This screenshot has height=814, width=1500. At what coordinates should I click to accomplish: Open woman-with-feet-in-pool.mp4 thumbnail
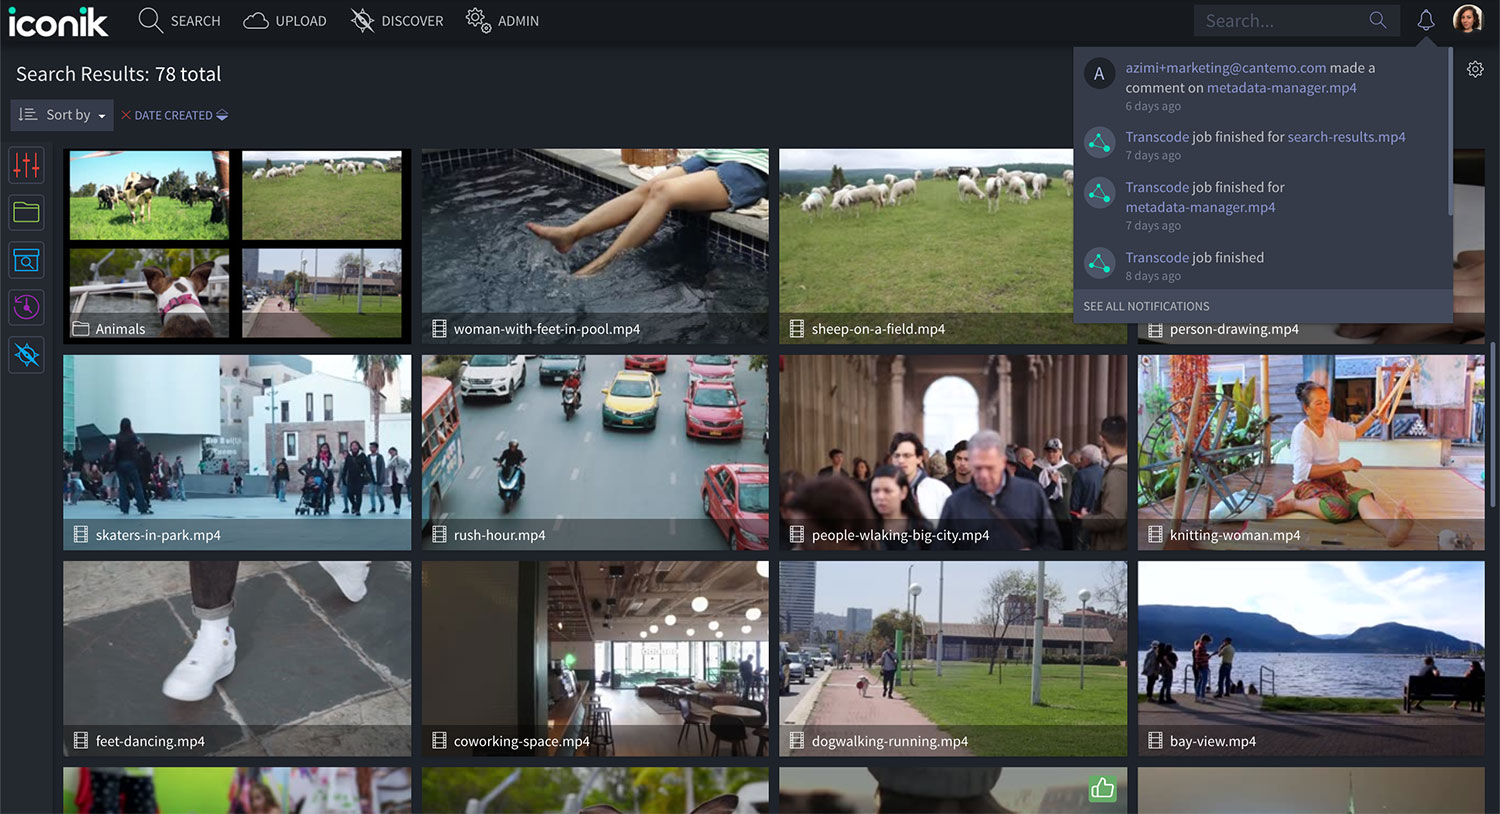(595, 246)
